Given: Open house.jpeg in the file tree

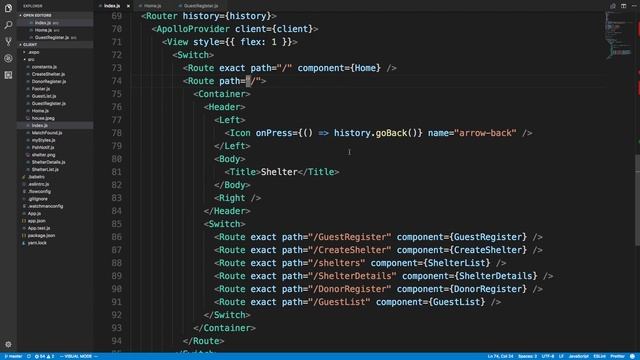Looking at the screenshot, I should (43, 118).
